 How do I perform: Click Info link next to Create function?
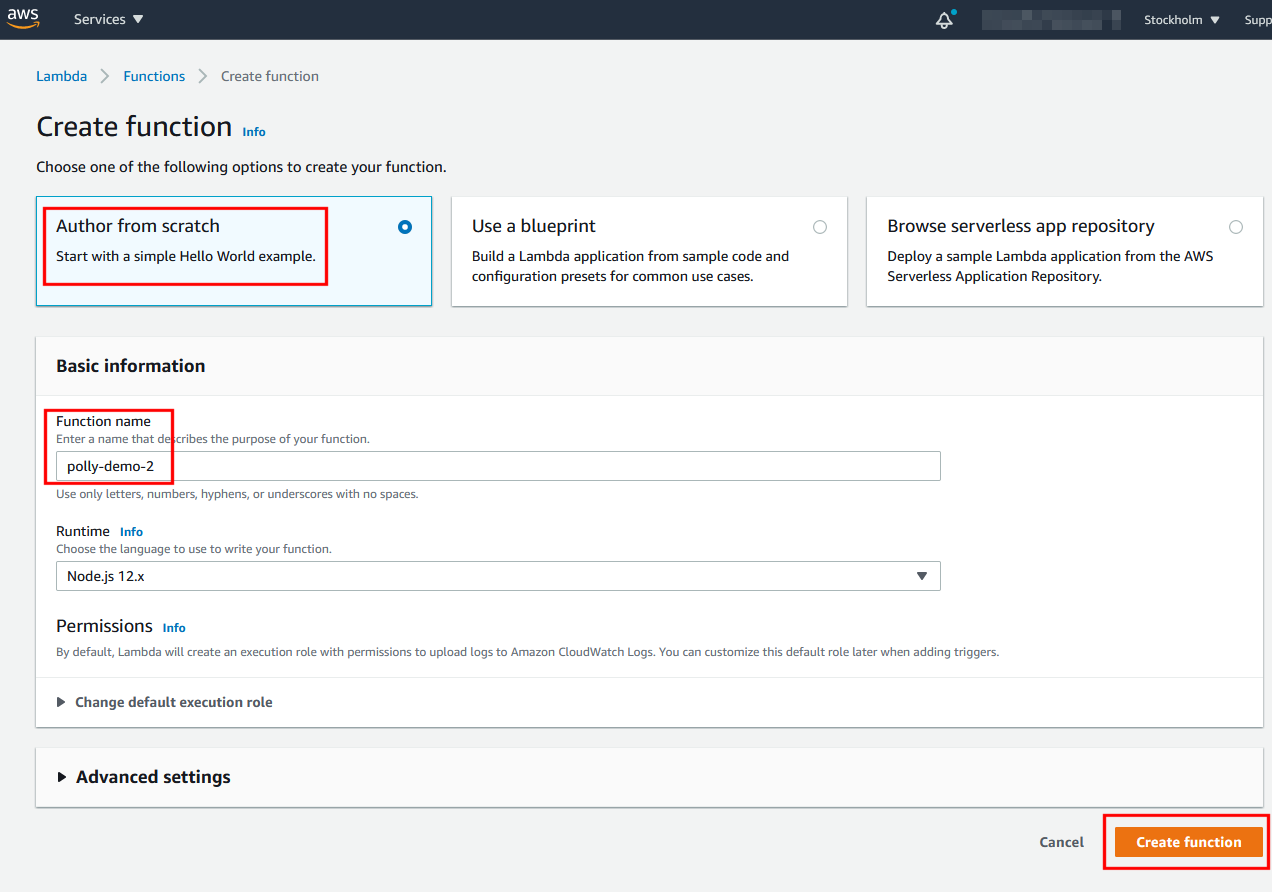click(x=254, y=132)
